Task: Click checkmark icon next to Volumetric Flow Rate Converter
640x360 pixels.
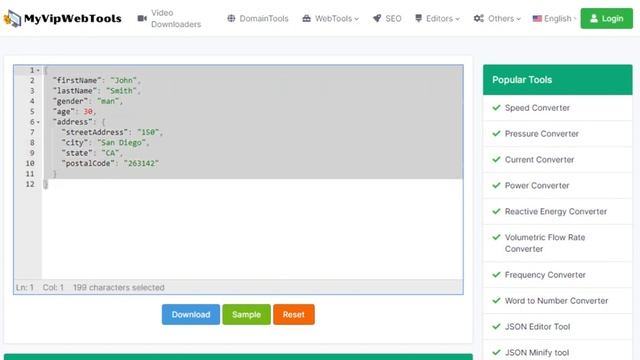Action: click(496, 237)
